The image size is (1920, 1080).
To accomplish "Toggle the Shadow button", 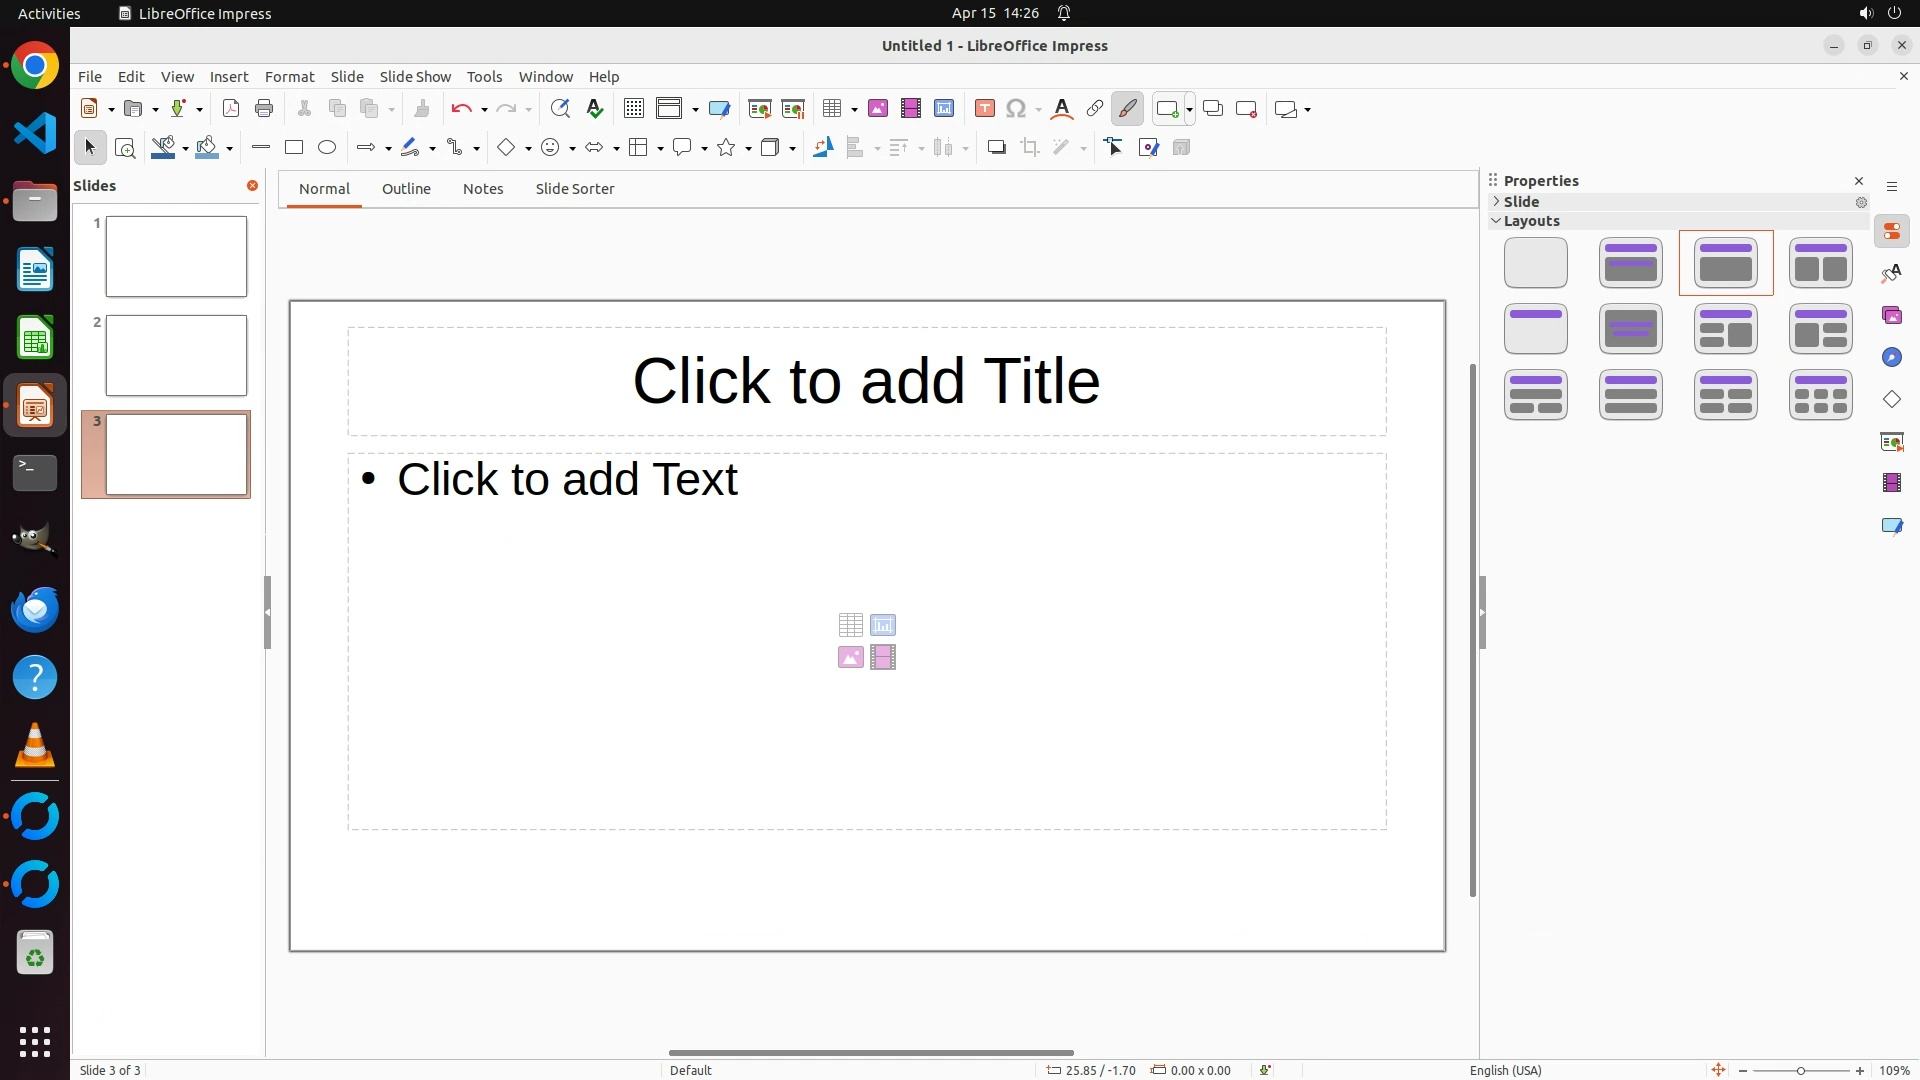I will point(996,148).
